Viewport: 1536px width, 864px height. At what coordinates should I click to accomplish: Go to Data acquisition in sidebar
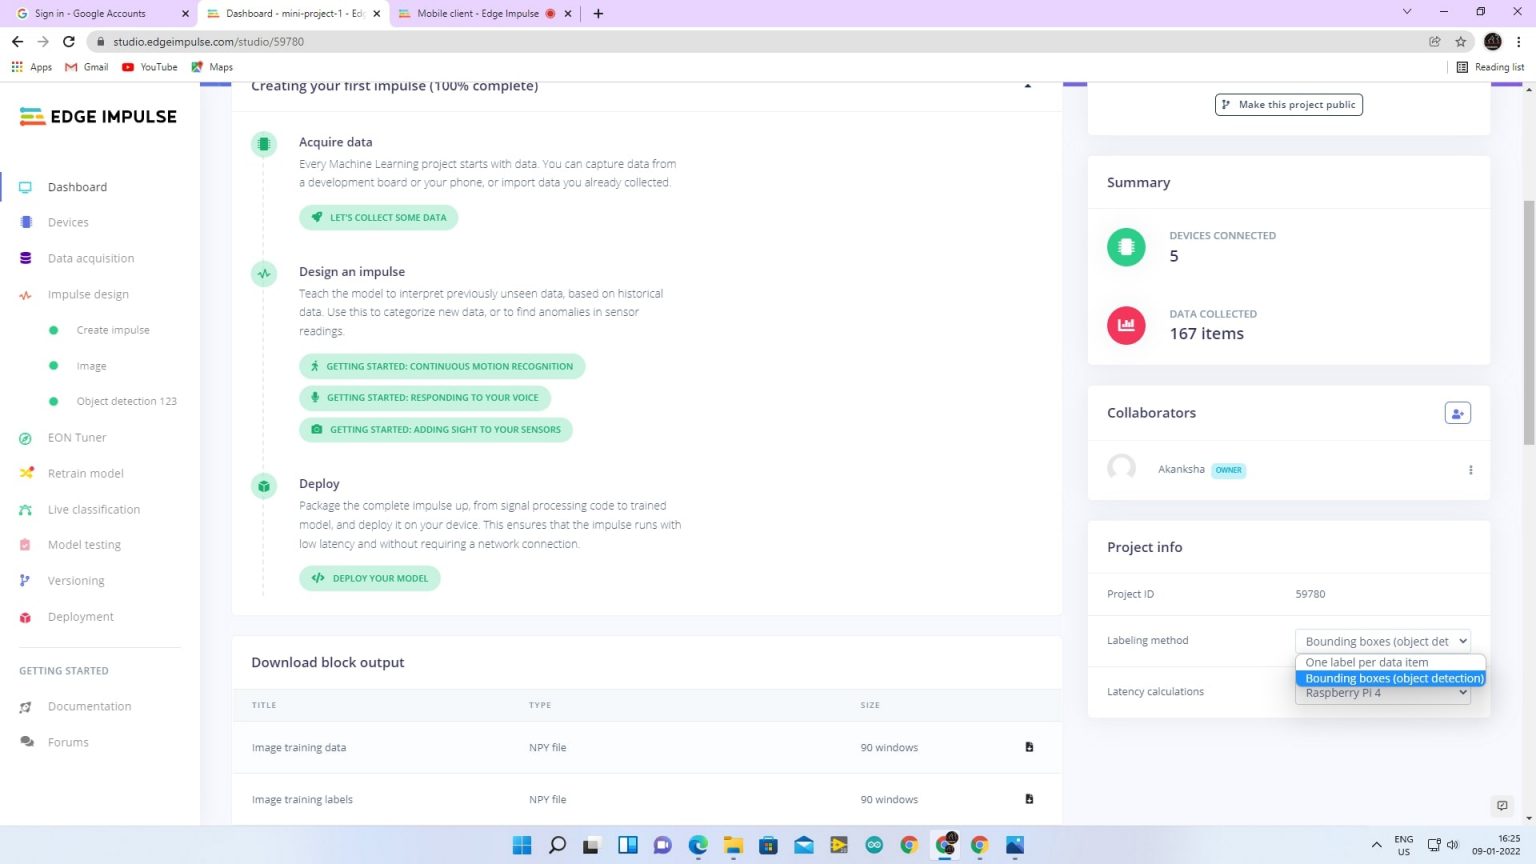click(90, 258)
